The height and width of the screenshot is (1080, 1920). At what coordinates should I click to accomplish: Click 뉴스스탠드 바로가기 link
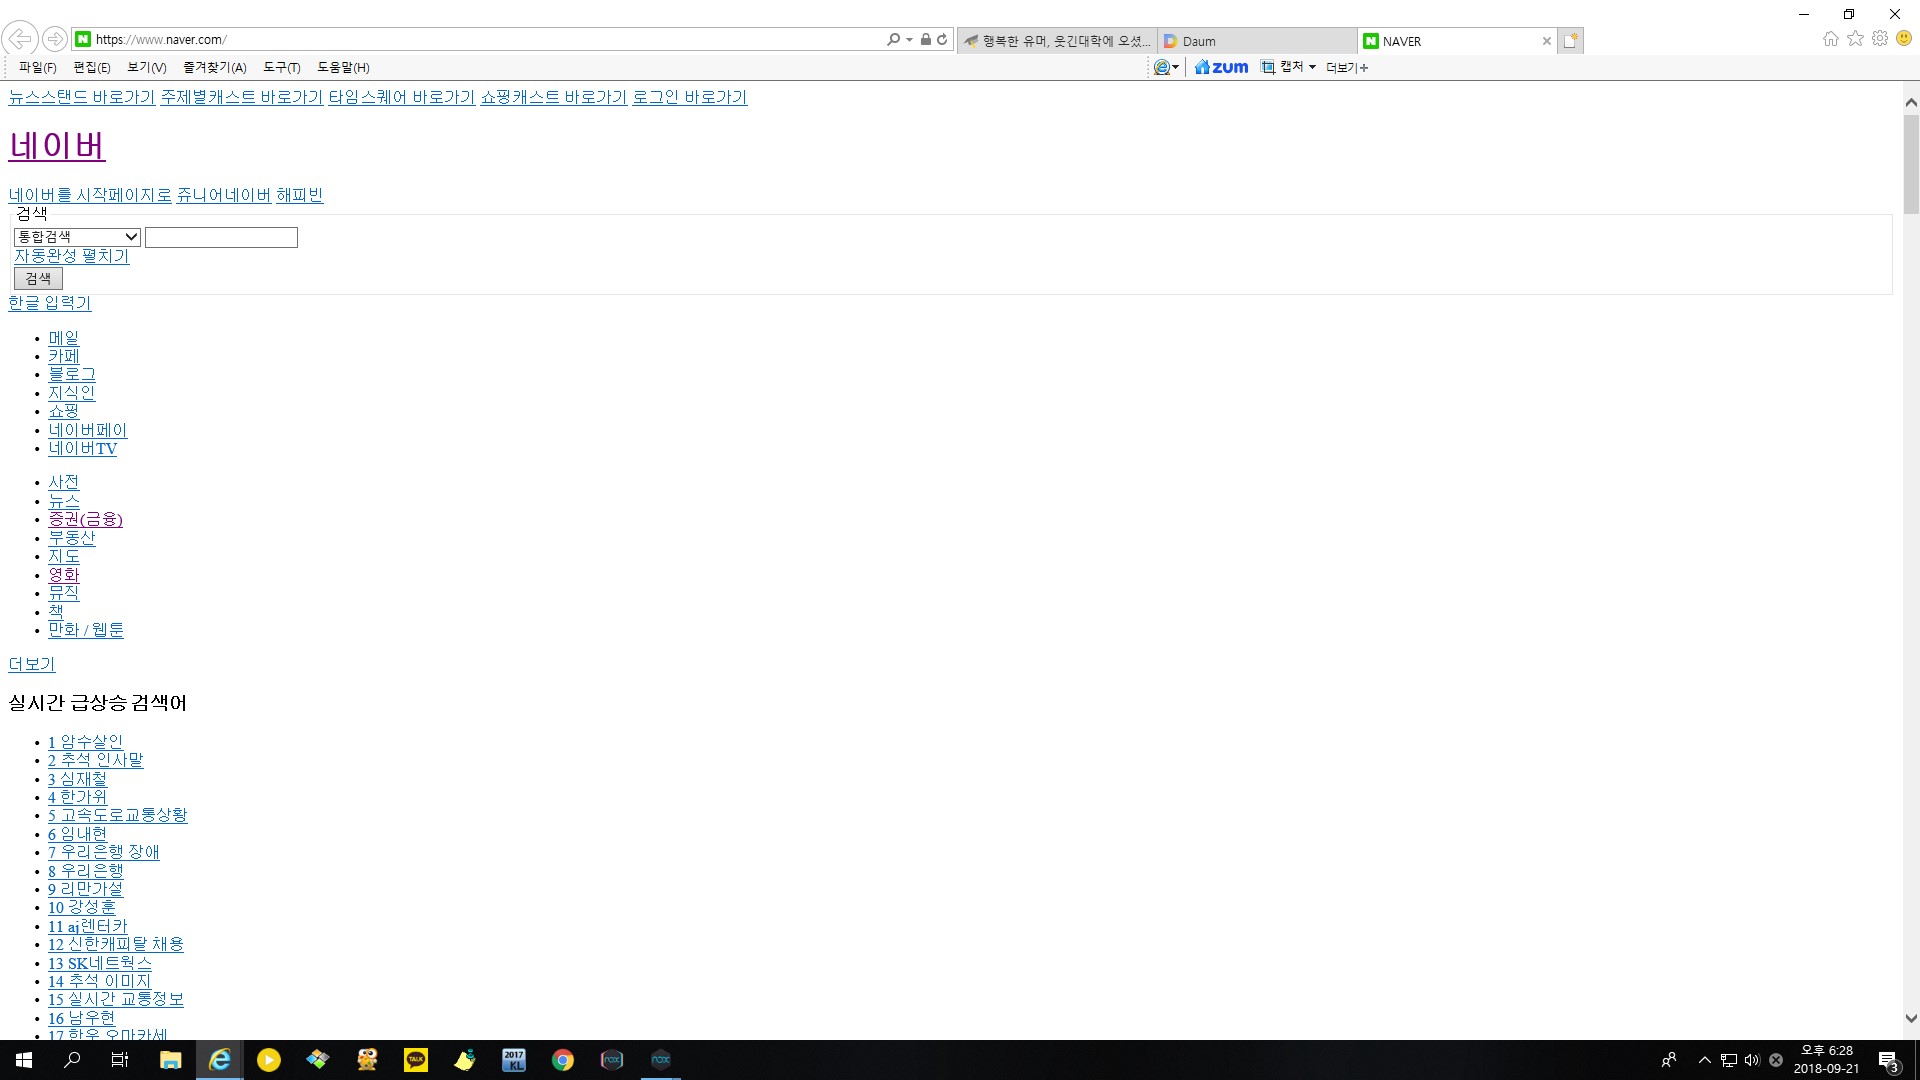(x=82, y=97)
